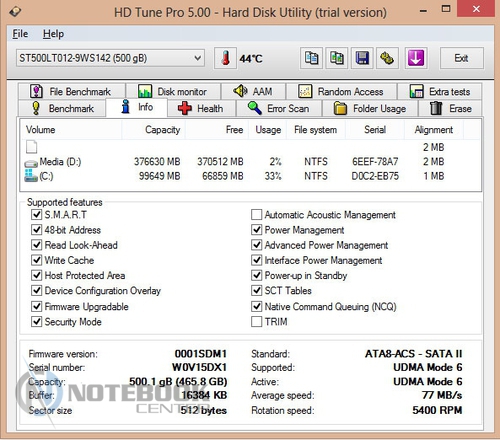Click the Erase trash can icon
This screenshot has width=500, height=440.
[436, 108]
